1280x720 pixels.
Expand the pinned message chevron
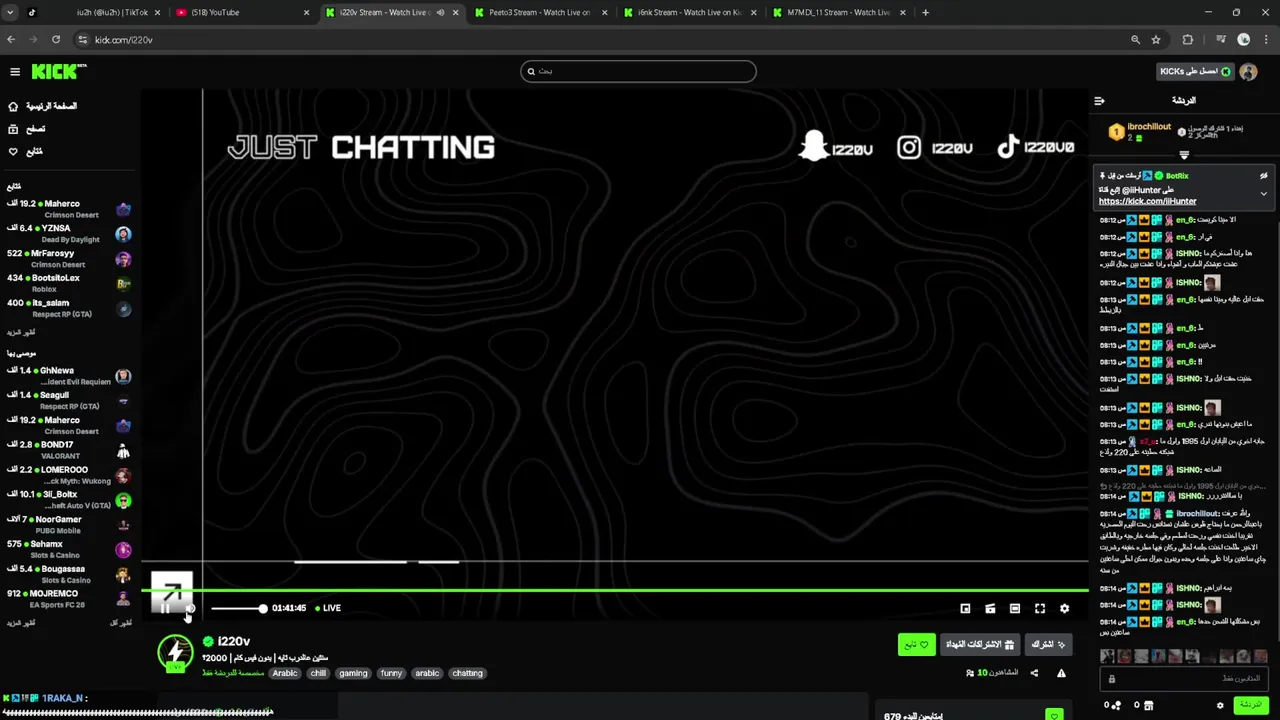(1263, 193)
